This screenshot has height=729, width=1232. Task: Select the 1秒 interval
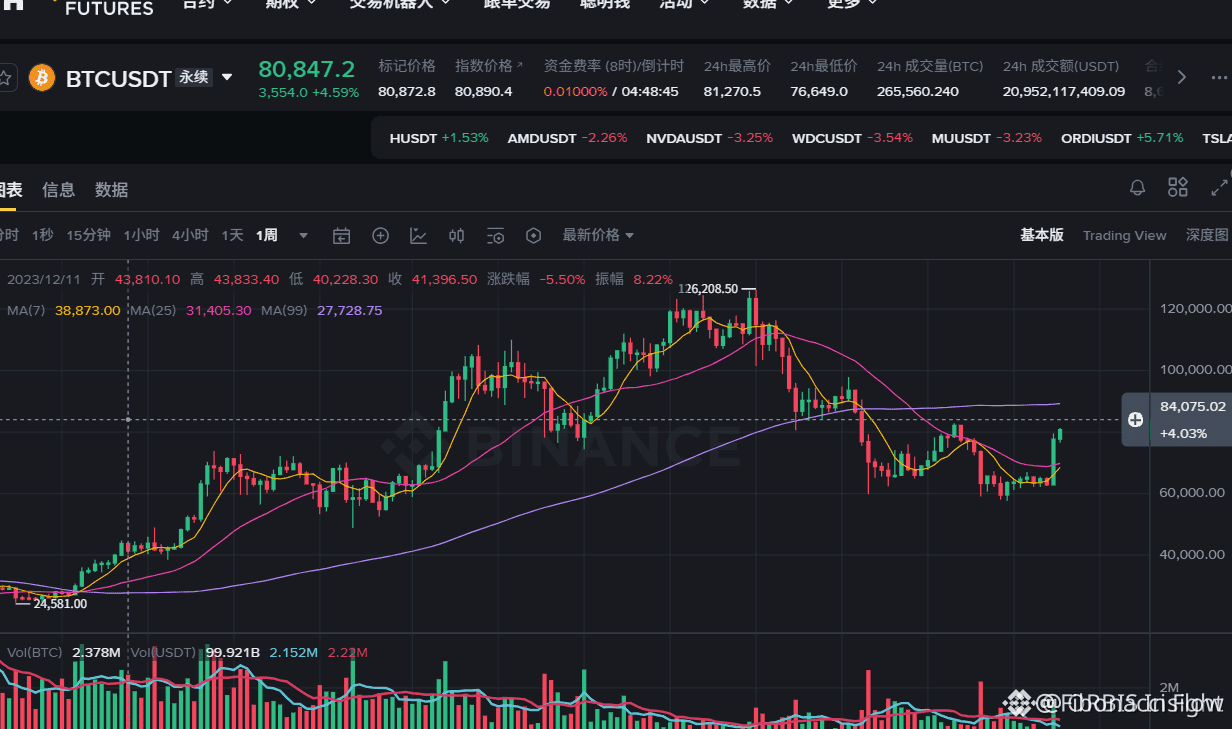pos(42,235)
